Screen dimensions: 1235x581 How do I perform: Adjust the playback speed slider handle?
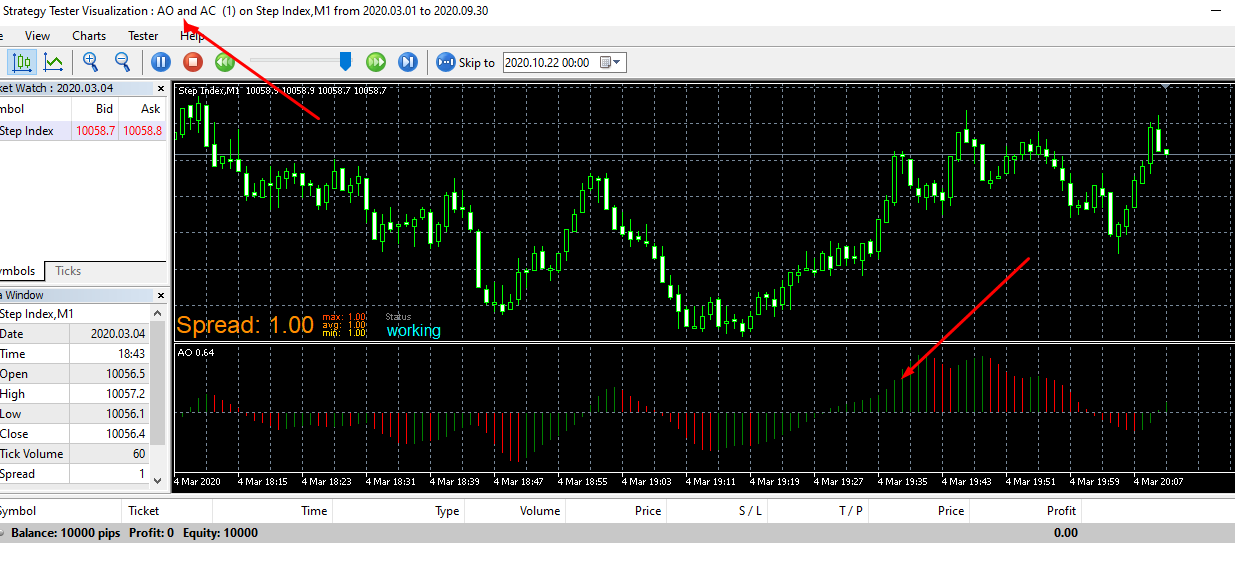[x=345, y=62]
